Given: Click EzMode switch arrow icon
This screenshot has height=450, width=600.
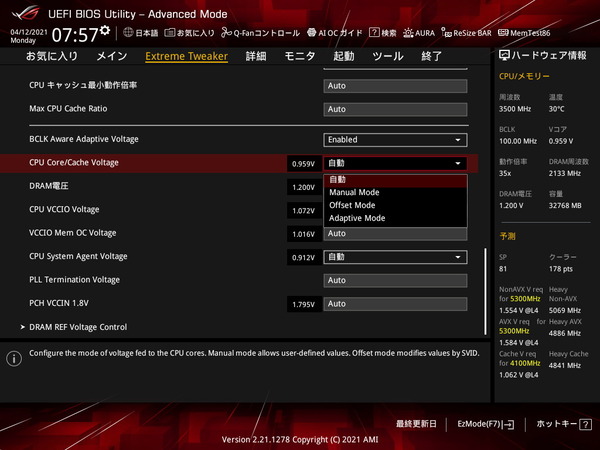Looking at the screenshot, I should point(509,424).
